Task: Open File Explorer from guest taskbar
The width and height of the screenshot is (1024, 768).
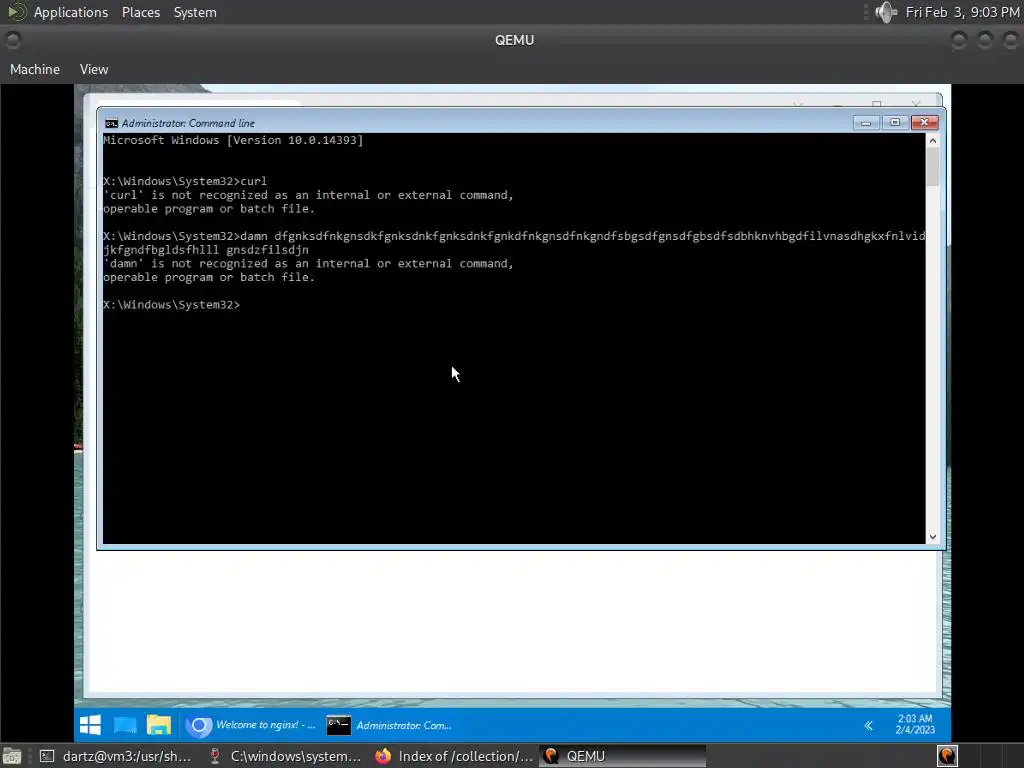Action: point(159,725)
